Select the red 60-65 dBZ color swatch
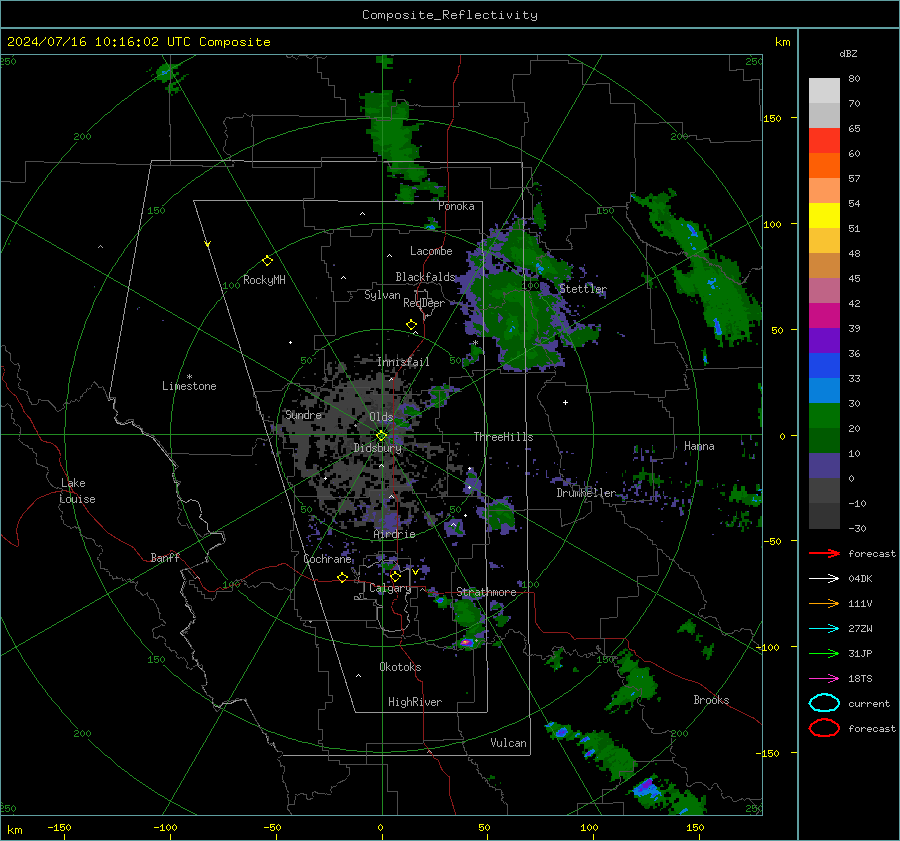Viewport: 900px width, 841px height. [x=824, y=141]
